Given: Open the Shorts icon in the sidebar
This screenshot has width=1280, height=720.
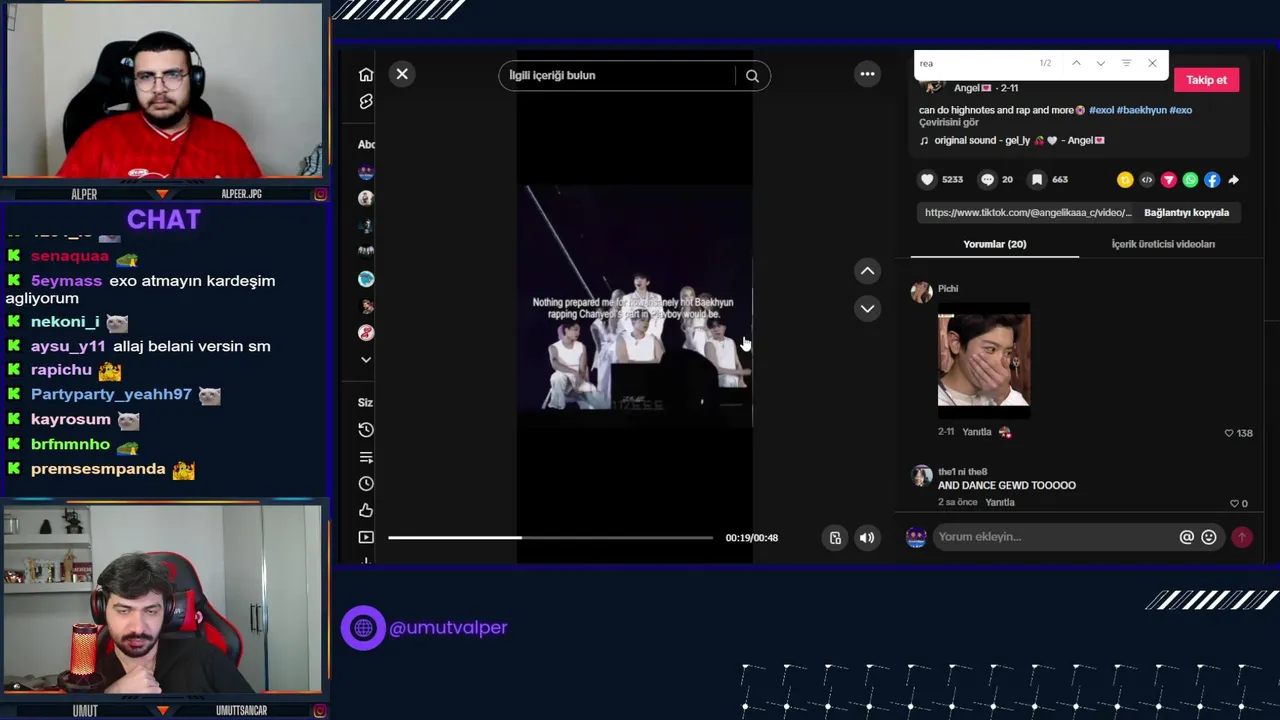Looking at the screenshot, I should tap(366, 101).
